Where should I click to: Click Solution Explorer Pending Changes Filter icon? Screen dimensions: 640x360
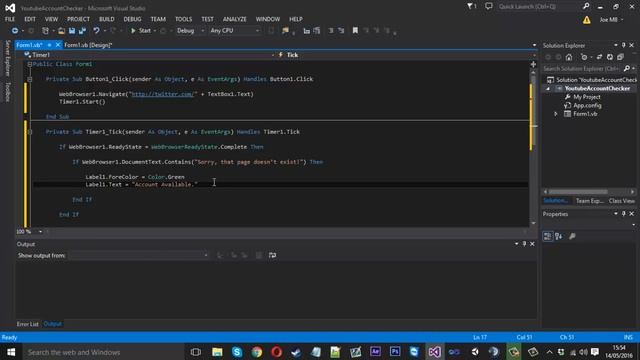click(x=584, y=57)
